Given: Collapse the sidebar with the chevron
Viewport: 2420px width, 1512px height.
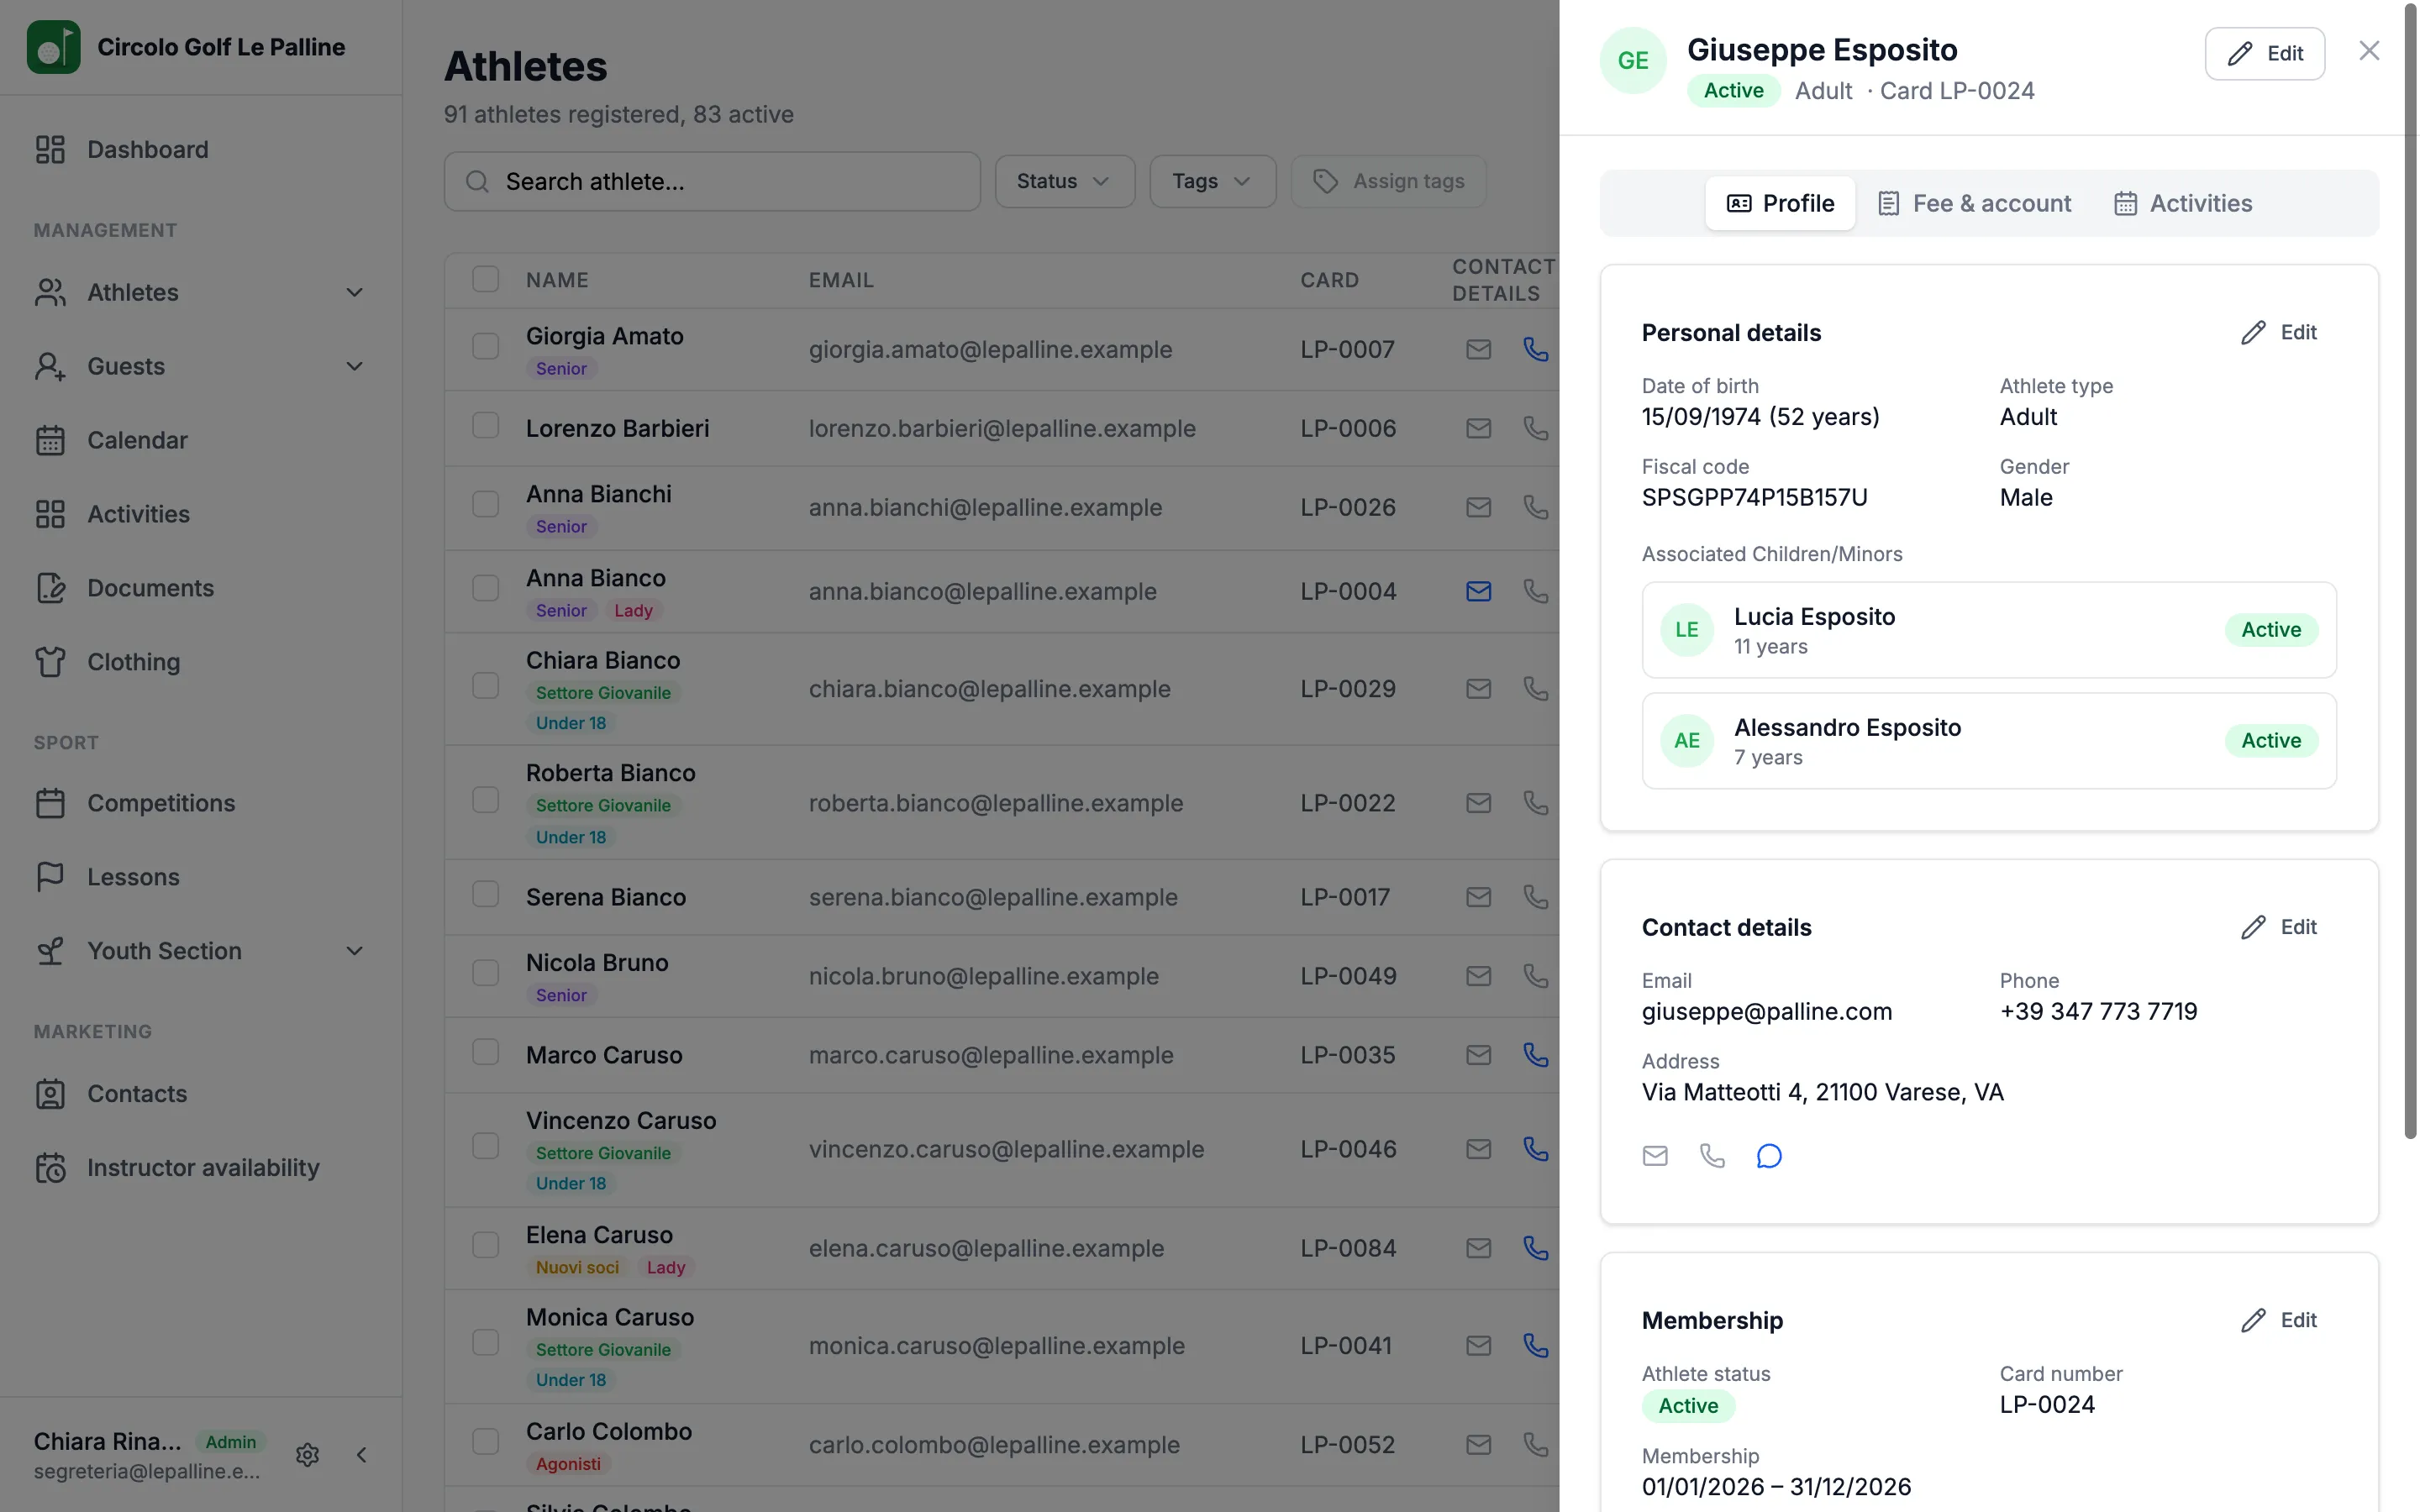Looking at the screenshot, I should [362, 1455].
